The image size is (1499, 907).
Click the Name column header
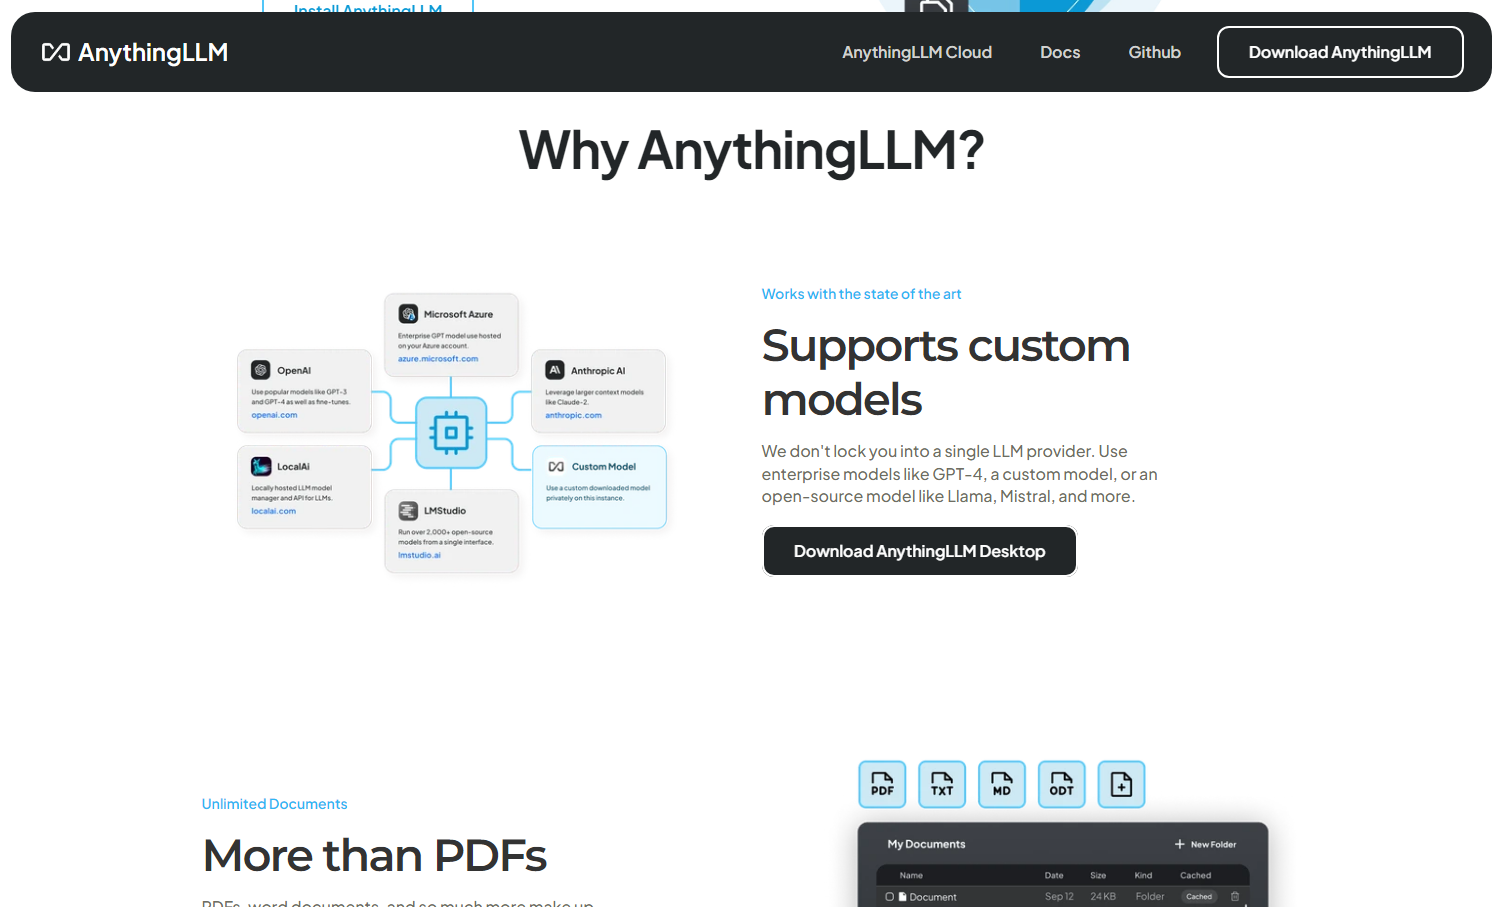pos(911,875)
